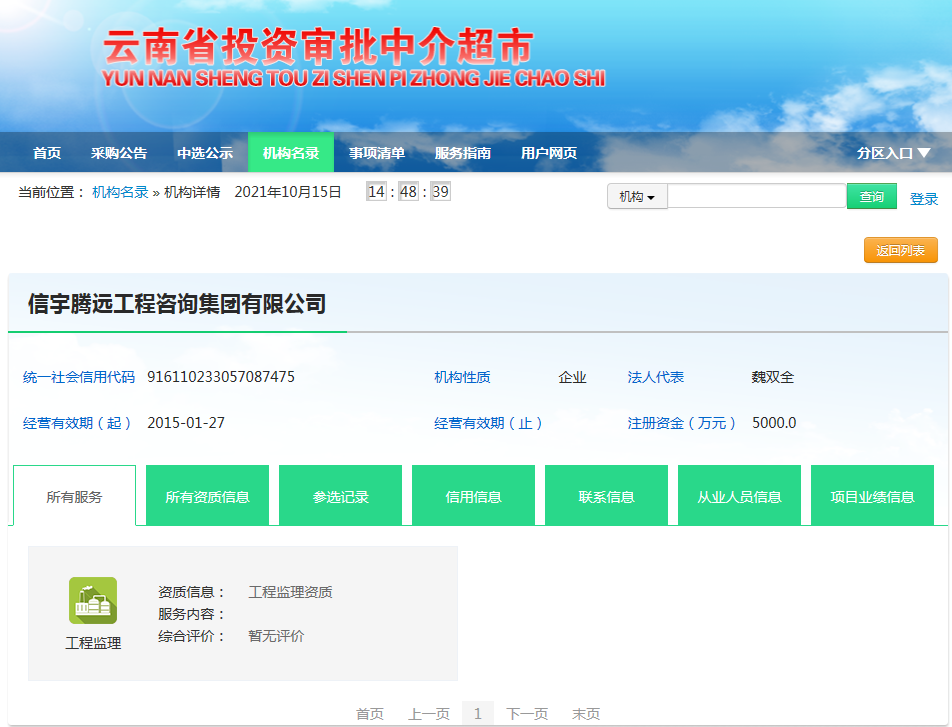Select 服务指南 in the navigation
The height and width of the screenshot is (727, 952).
point(462,153)
